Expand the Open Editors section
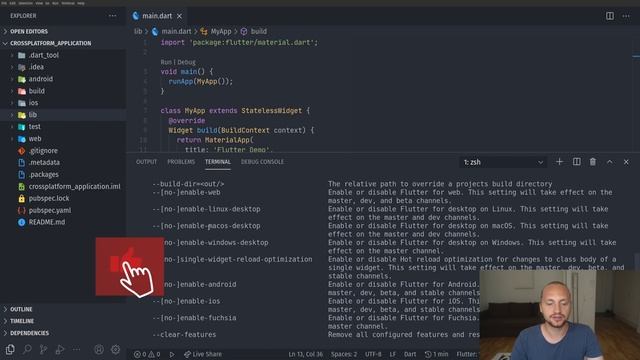640x360 pixels. [63, 31]
